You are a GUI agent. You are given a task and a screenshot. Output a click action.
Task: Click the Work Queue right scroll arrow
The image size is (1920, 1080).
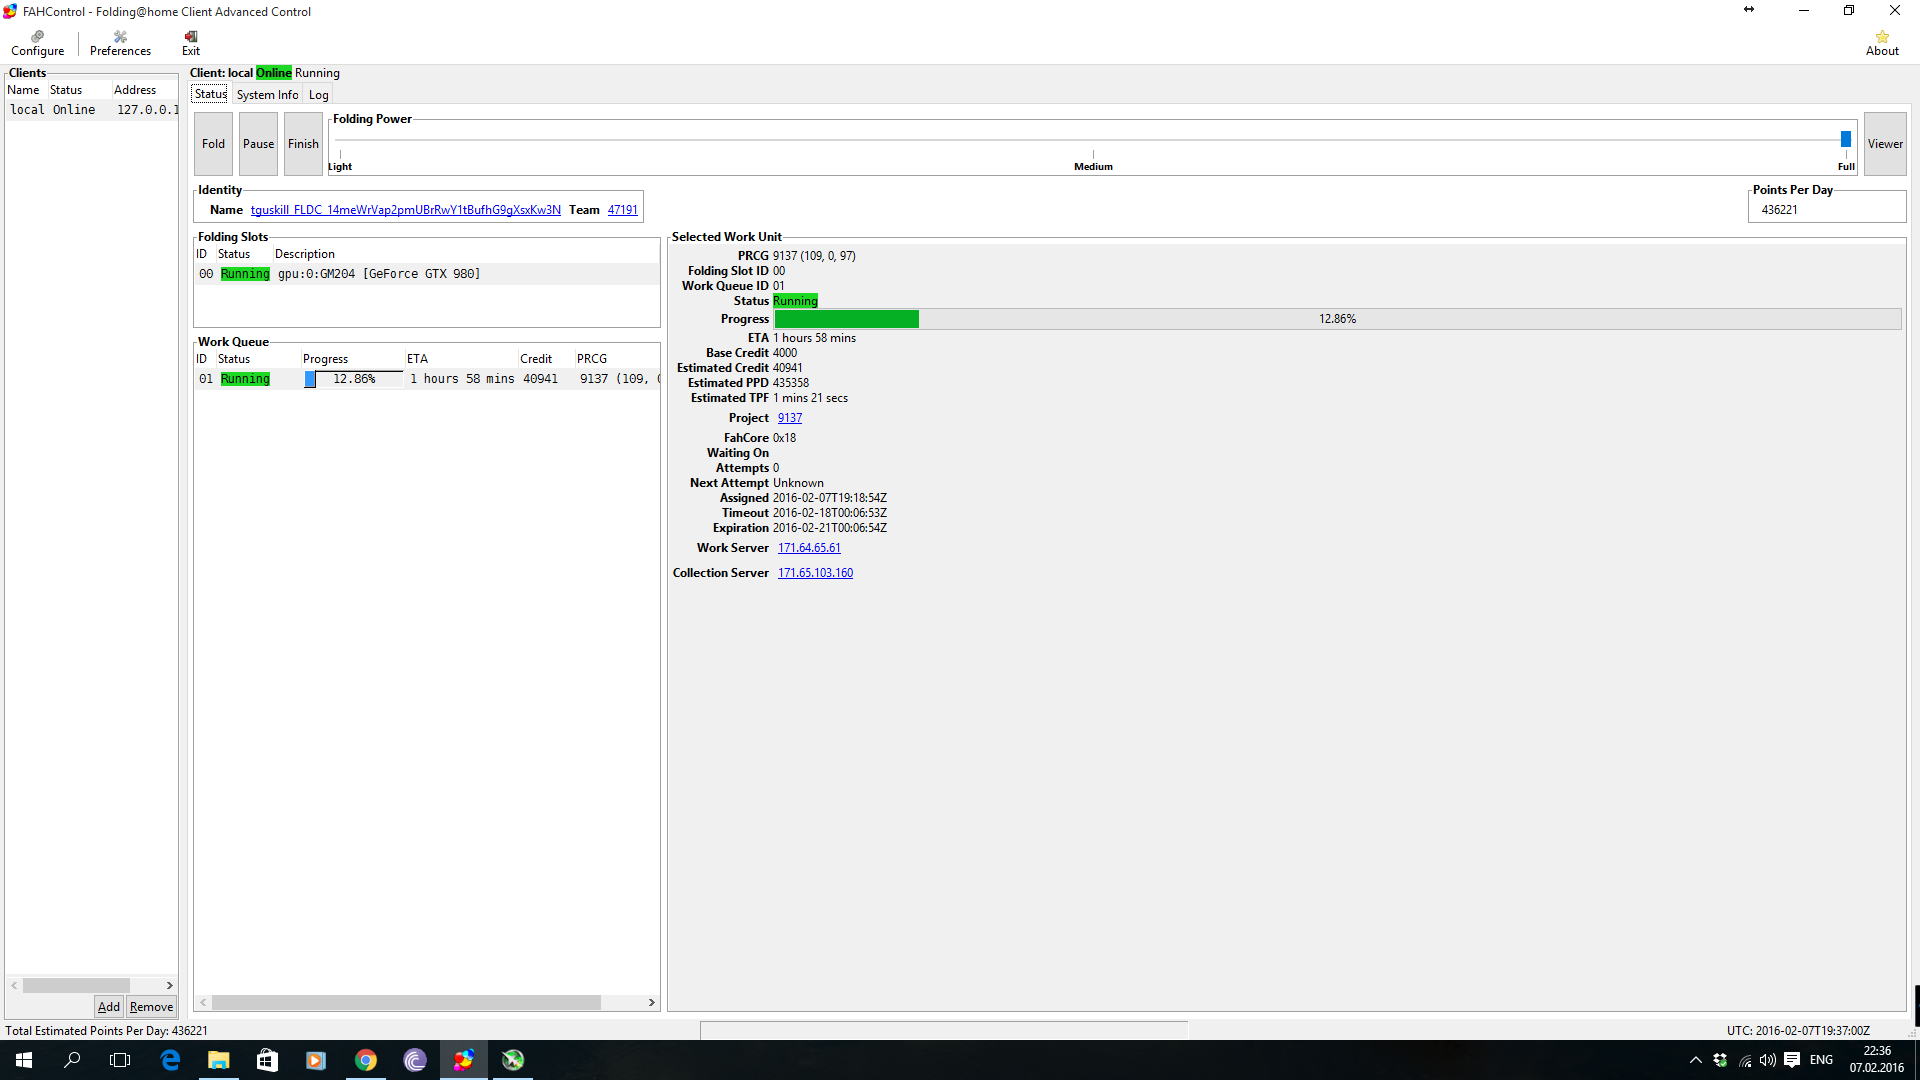click(x=651, y=1002)
